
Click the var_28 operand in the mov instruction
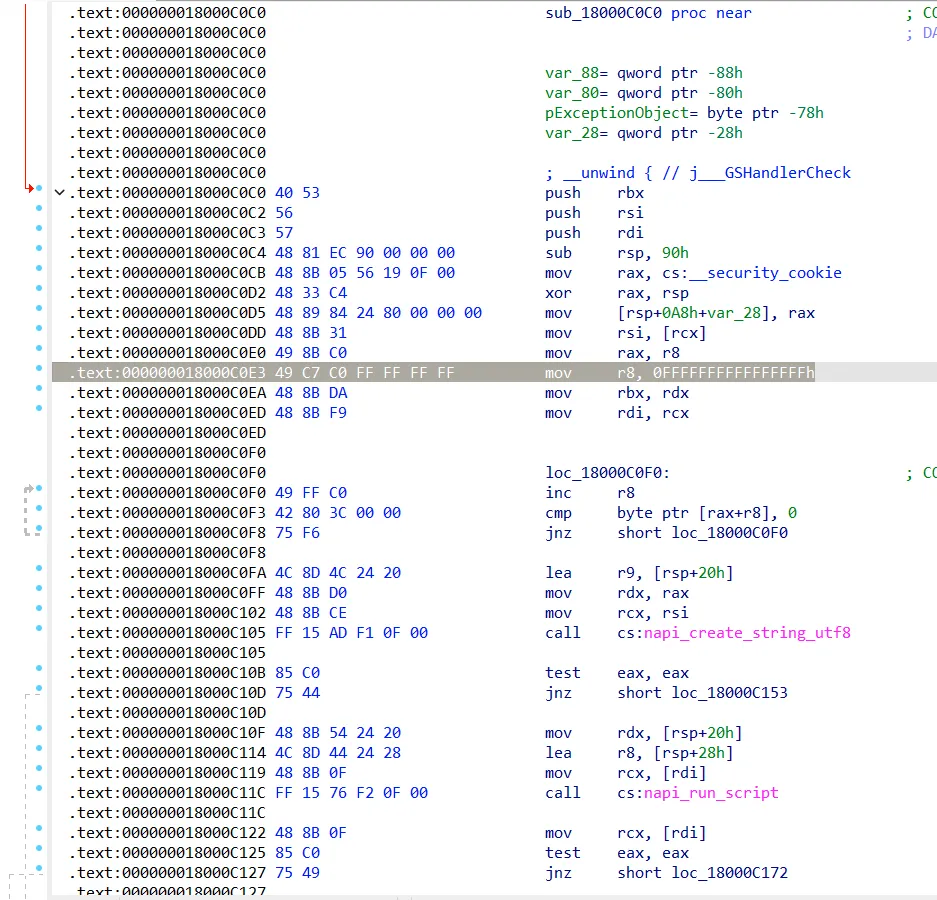tap(738, 313)
